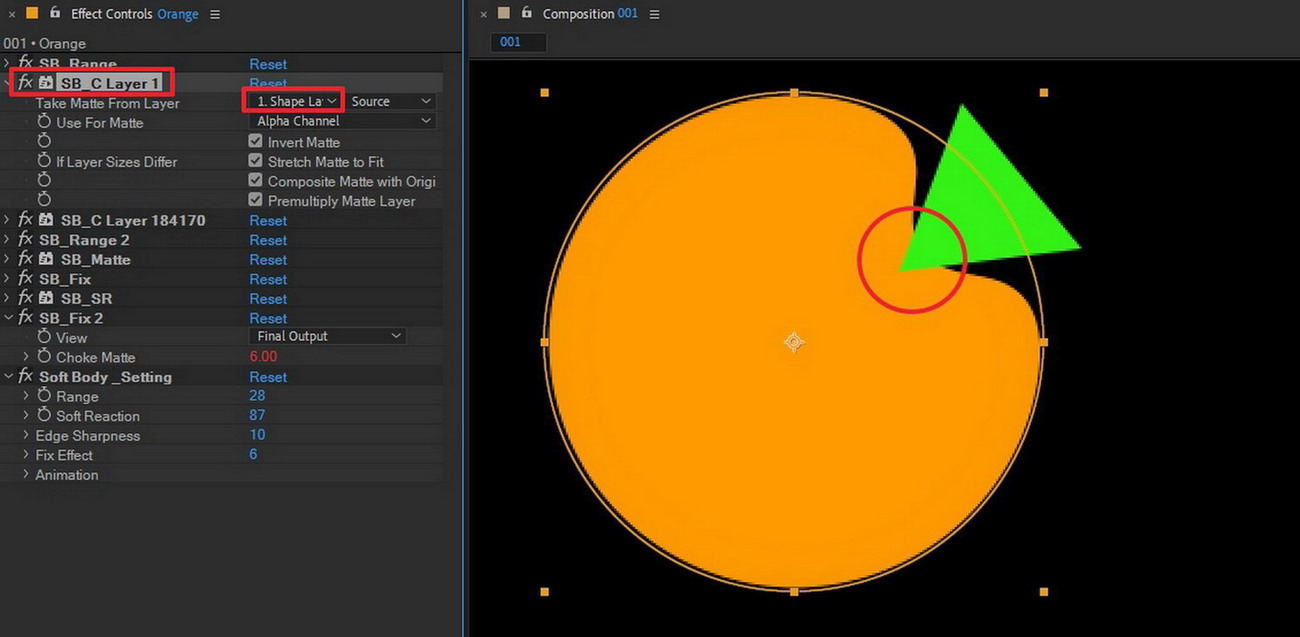Click the badge icon beside SB_Matte
The width and height of the screenshot is (1300, 637).
[46, 259]
